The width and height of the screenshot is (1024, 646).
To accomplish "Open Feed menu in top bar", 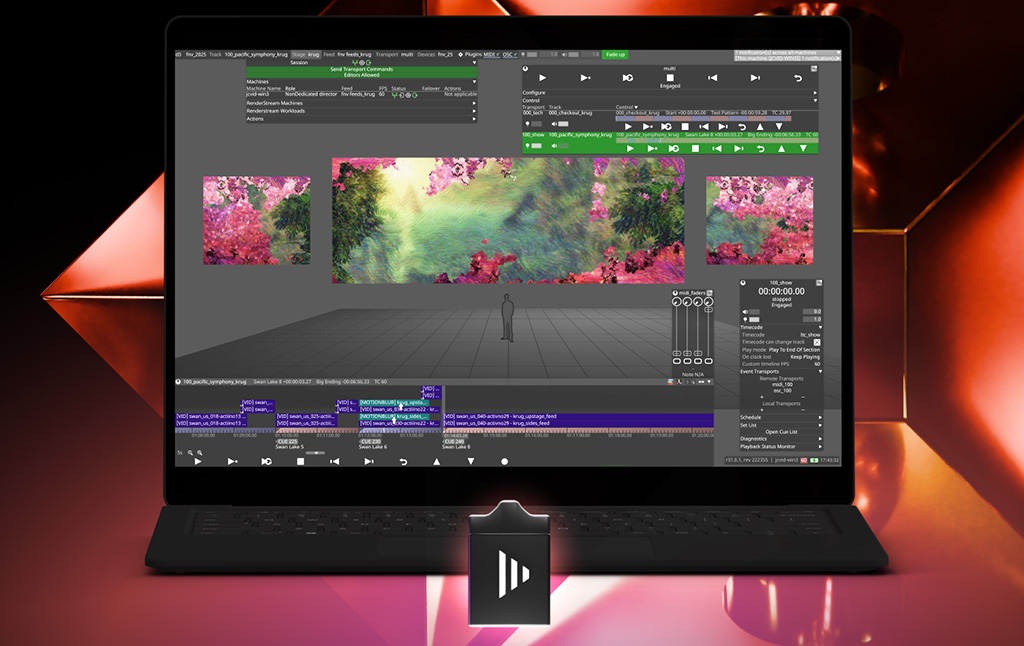I will 347,55.
